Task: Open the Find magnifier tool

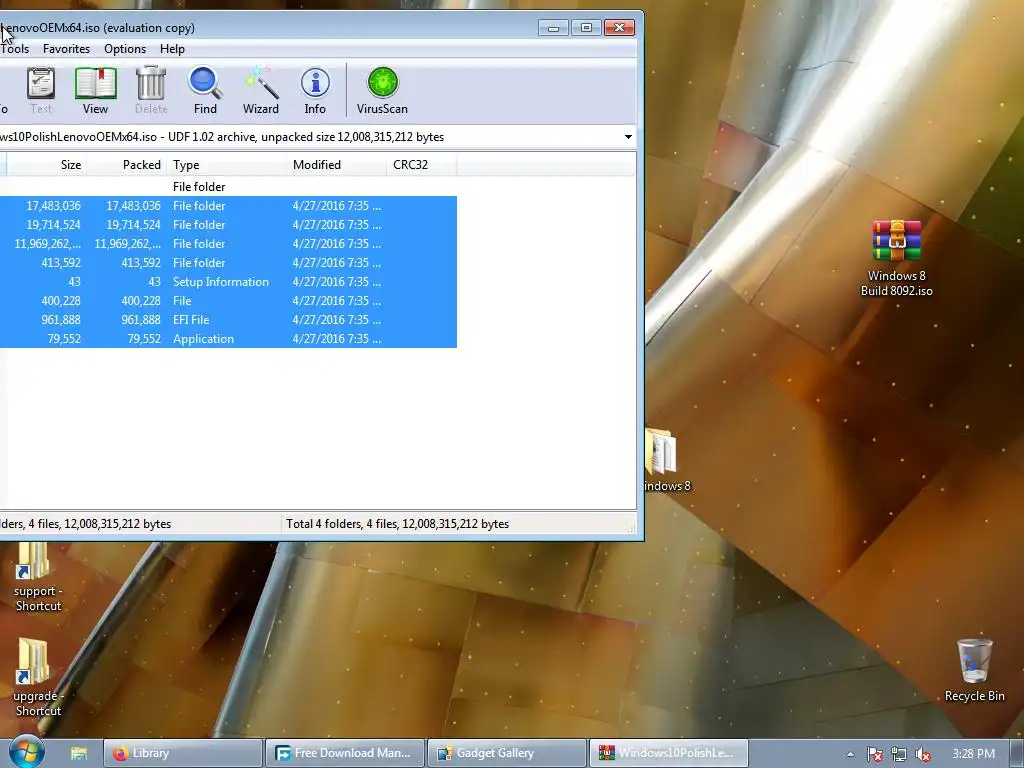Action: tap(205, 91)
